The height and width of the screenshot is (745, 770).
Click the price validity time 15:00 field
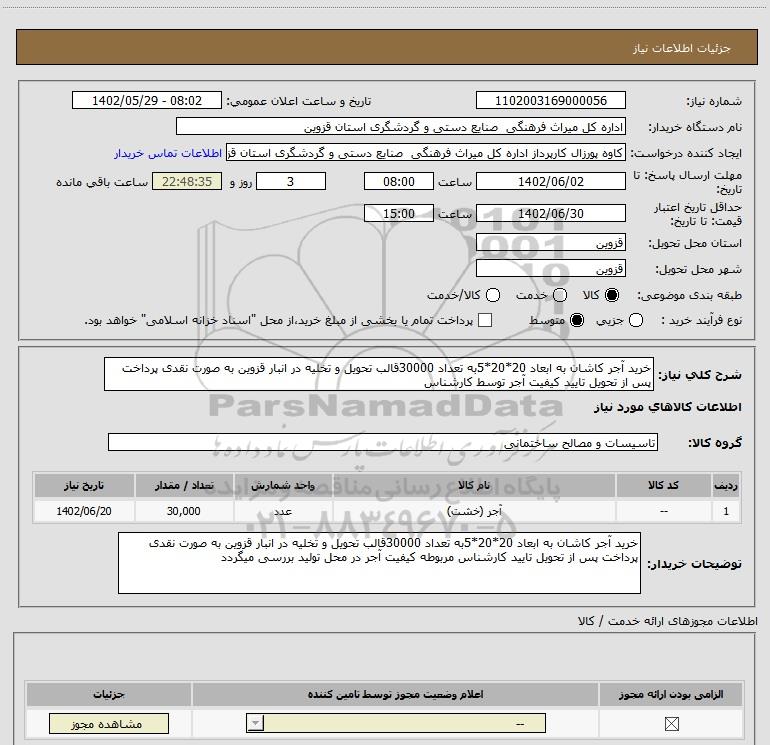click(x=399, y=214)
